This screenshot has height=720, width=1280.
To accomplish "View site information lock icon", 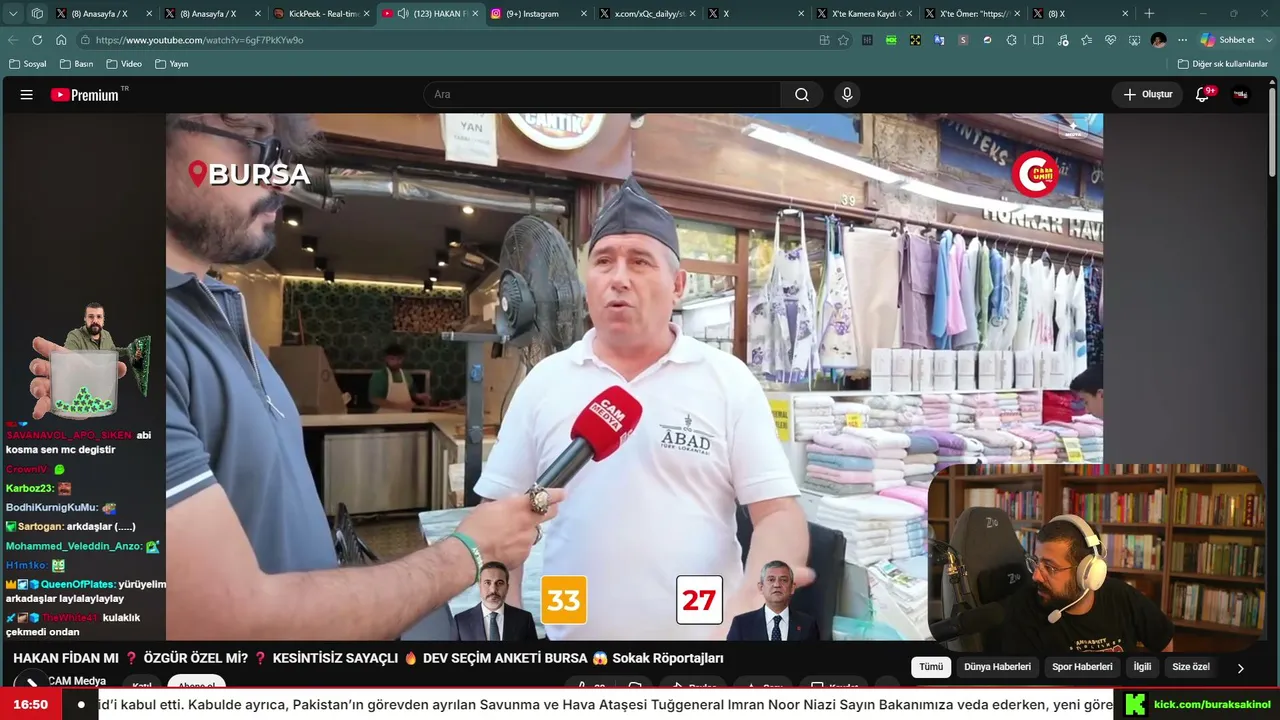I will (x=86, y=40).
